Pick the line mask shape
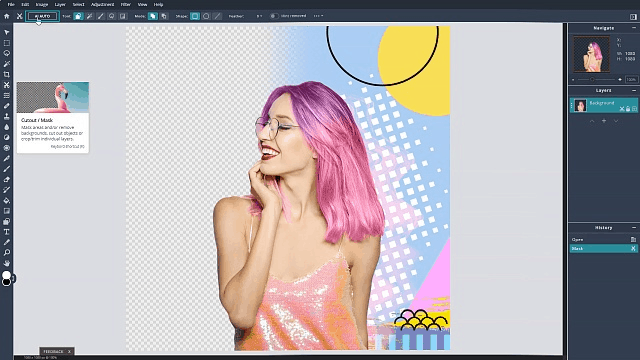 pos(217,16)
